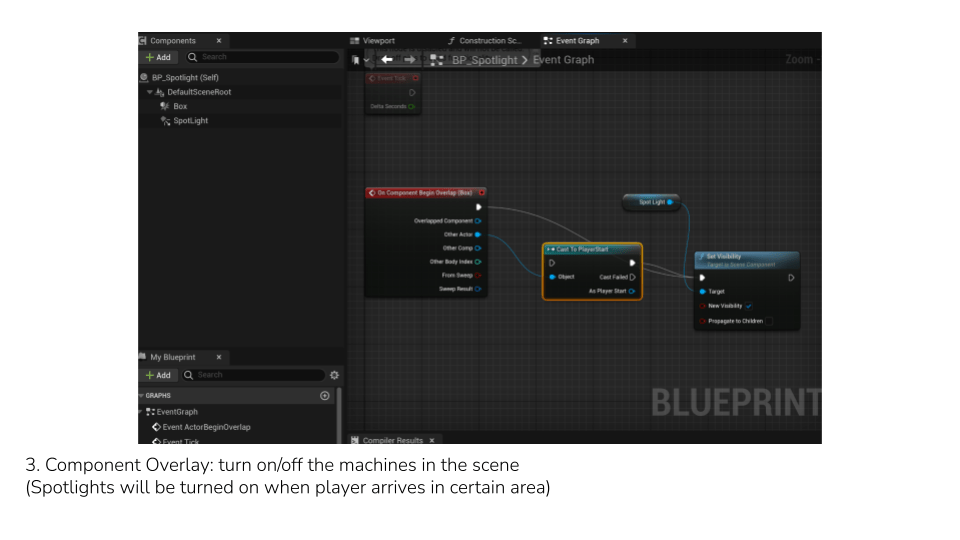
Task: Switch to the Viewport tab
Action: point(378,41)
